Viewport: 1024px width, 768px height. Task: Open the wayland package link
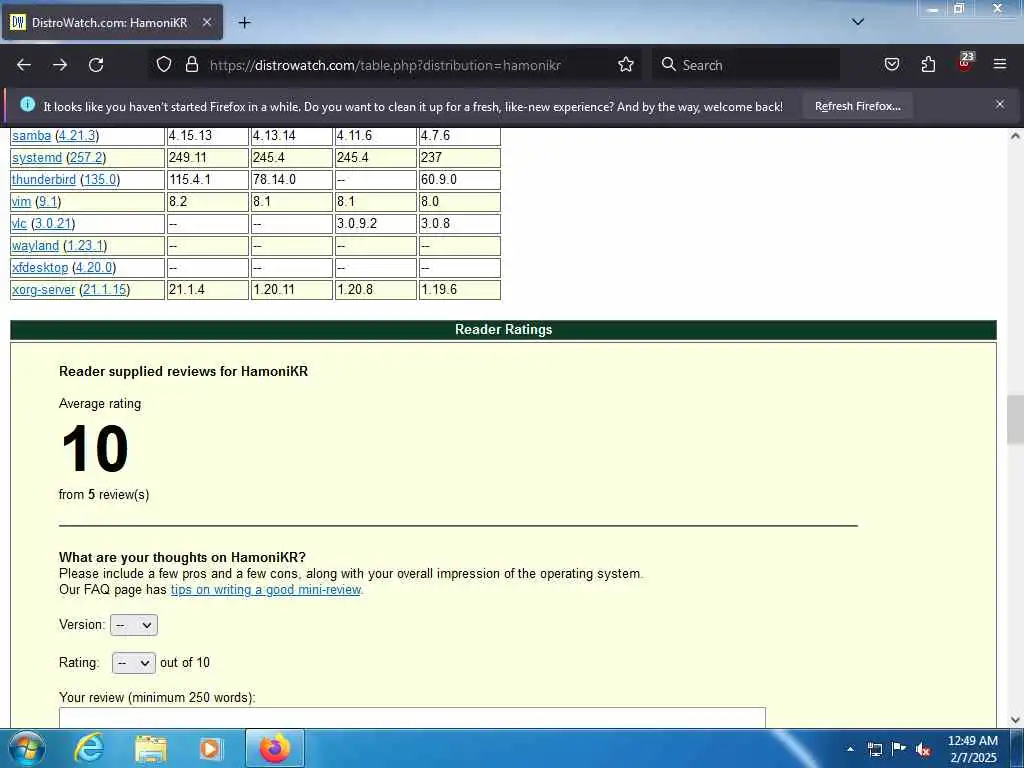click(35, 246)
